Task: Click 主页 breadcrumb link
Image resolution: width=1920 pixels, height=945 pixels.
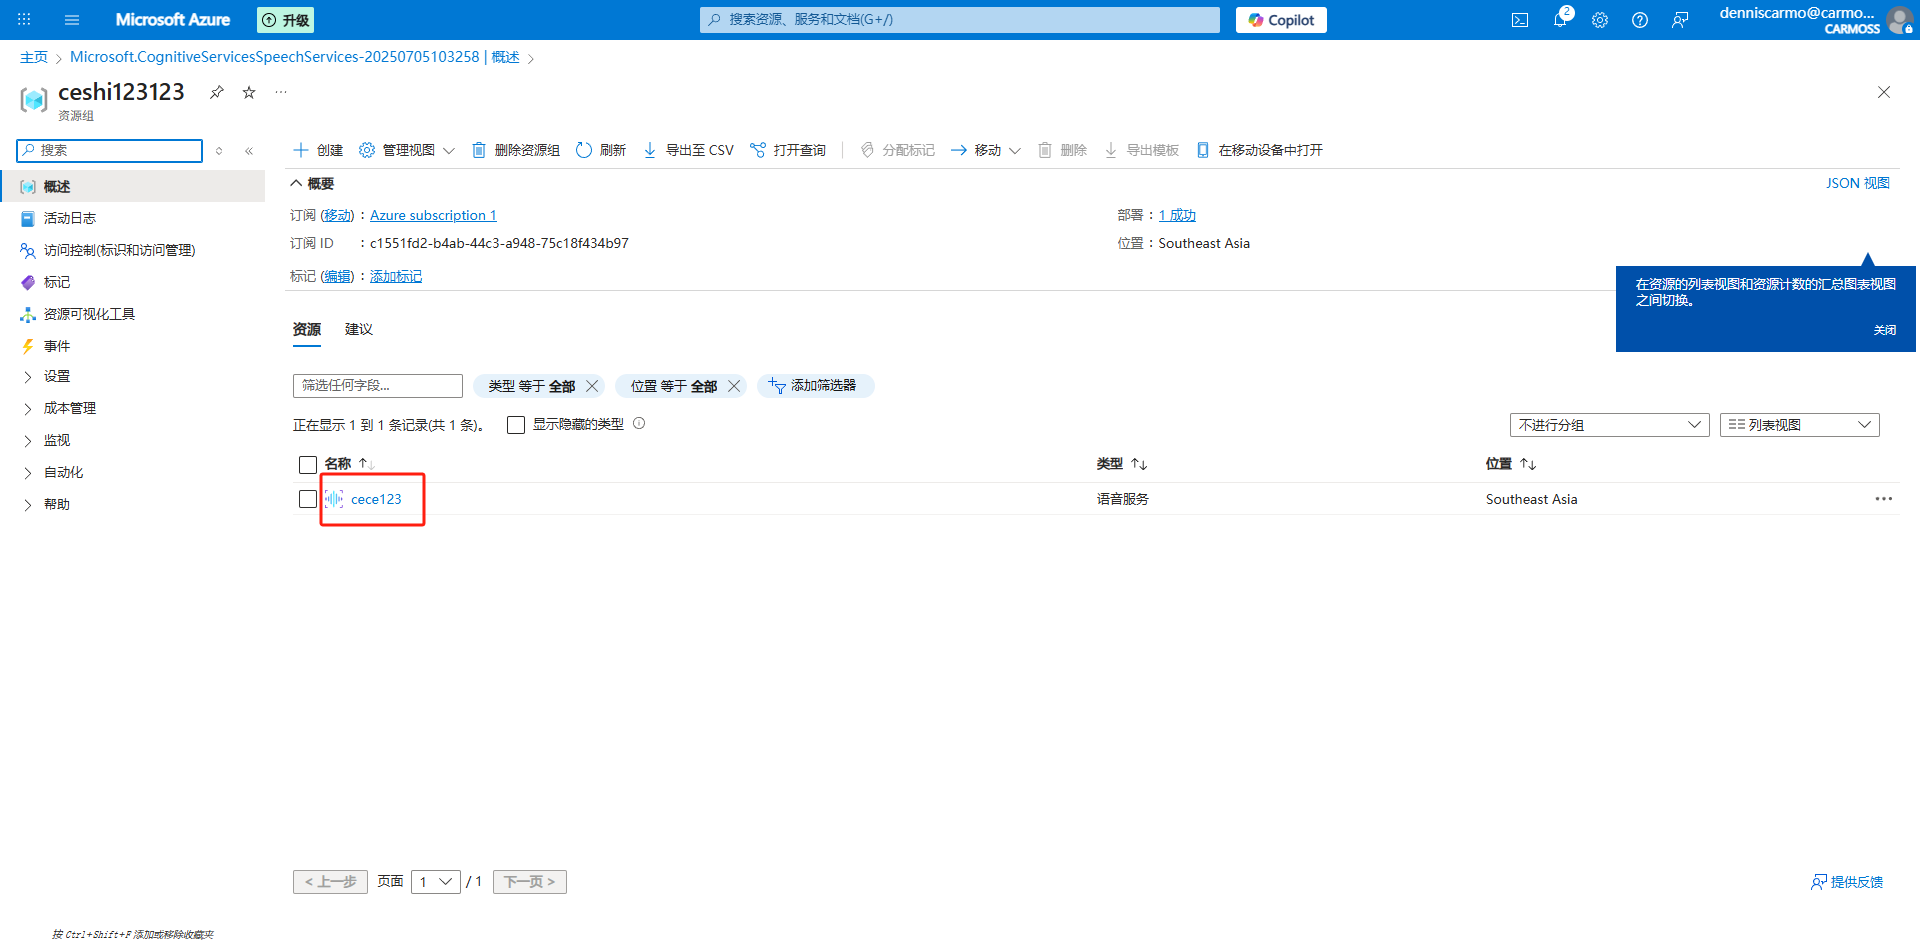Action: pyautogui.click(x=34, y=57)
